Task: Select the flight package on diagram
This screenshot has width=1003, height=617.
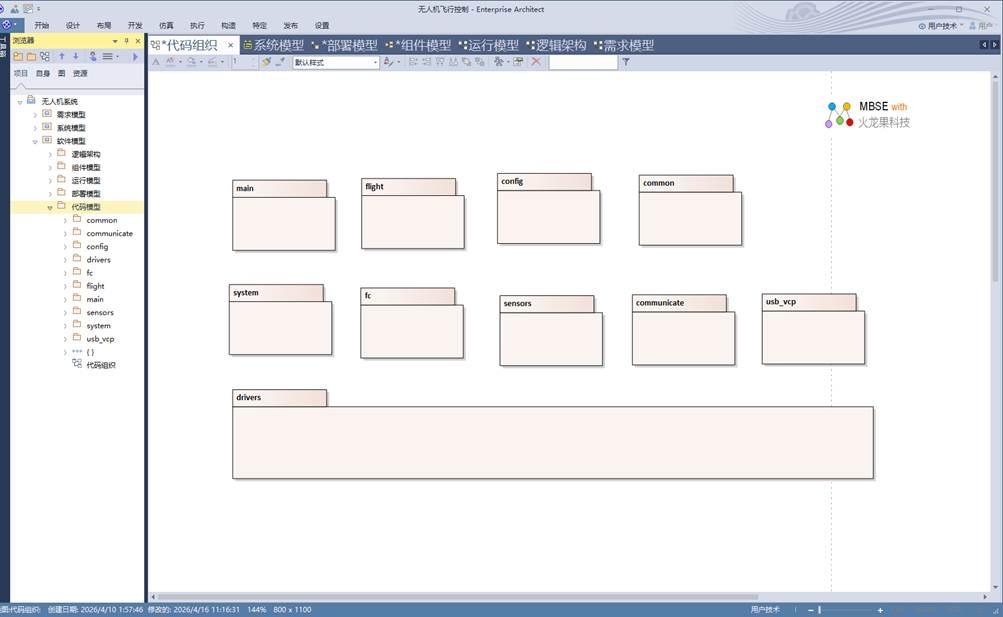Action: click(x=412, y=220)
